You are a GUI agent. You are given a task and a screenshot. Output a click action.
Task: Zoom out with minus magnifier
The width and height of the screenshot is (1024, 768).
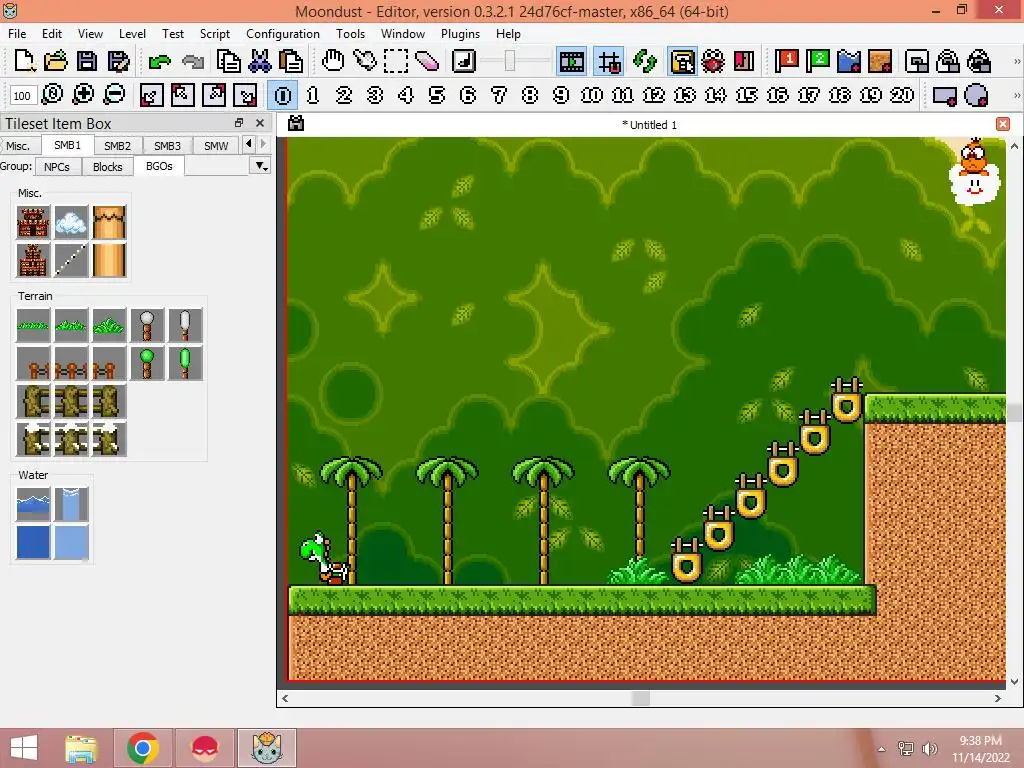coord(114,95)
